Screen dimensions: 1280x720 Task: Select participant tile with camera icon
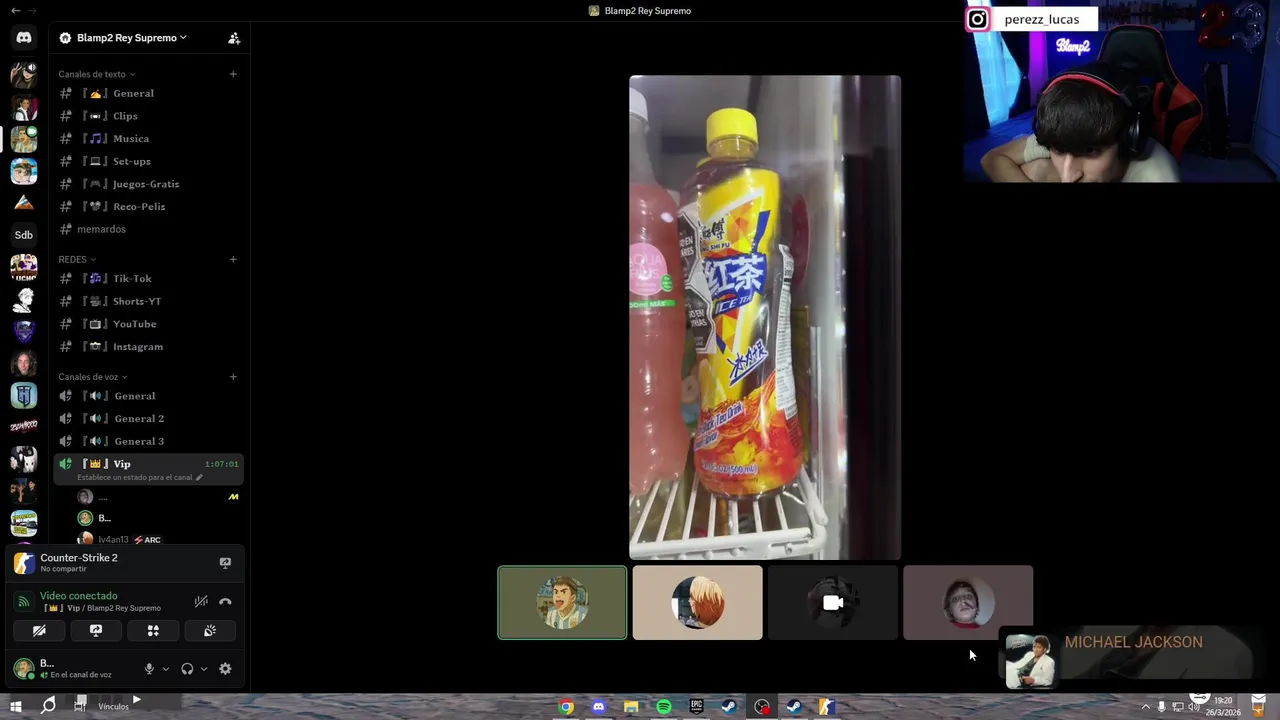tap(832, 602)
